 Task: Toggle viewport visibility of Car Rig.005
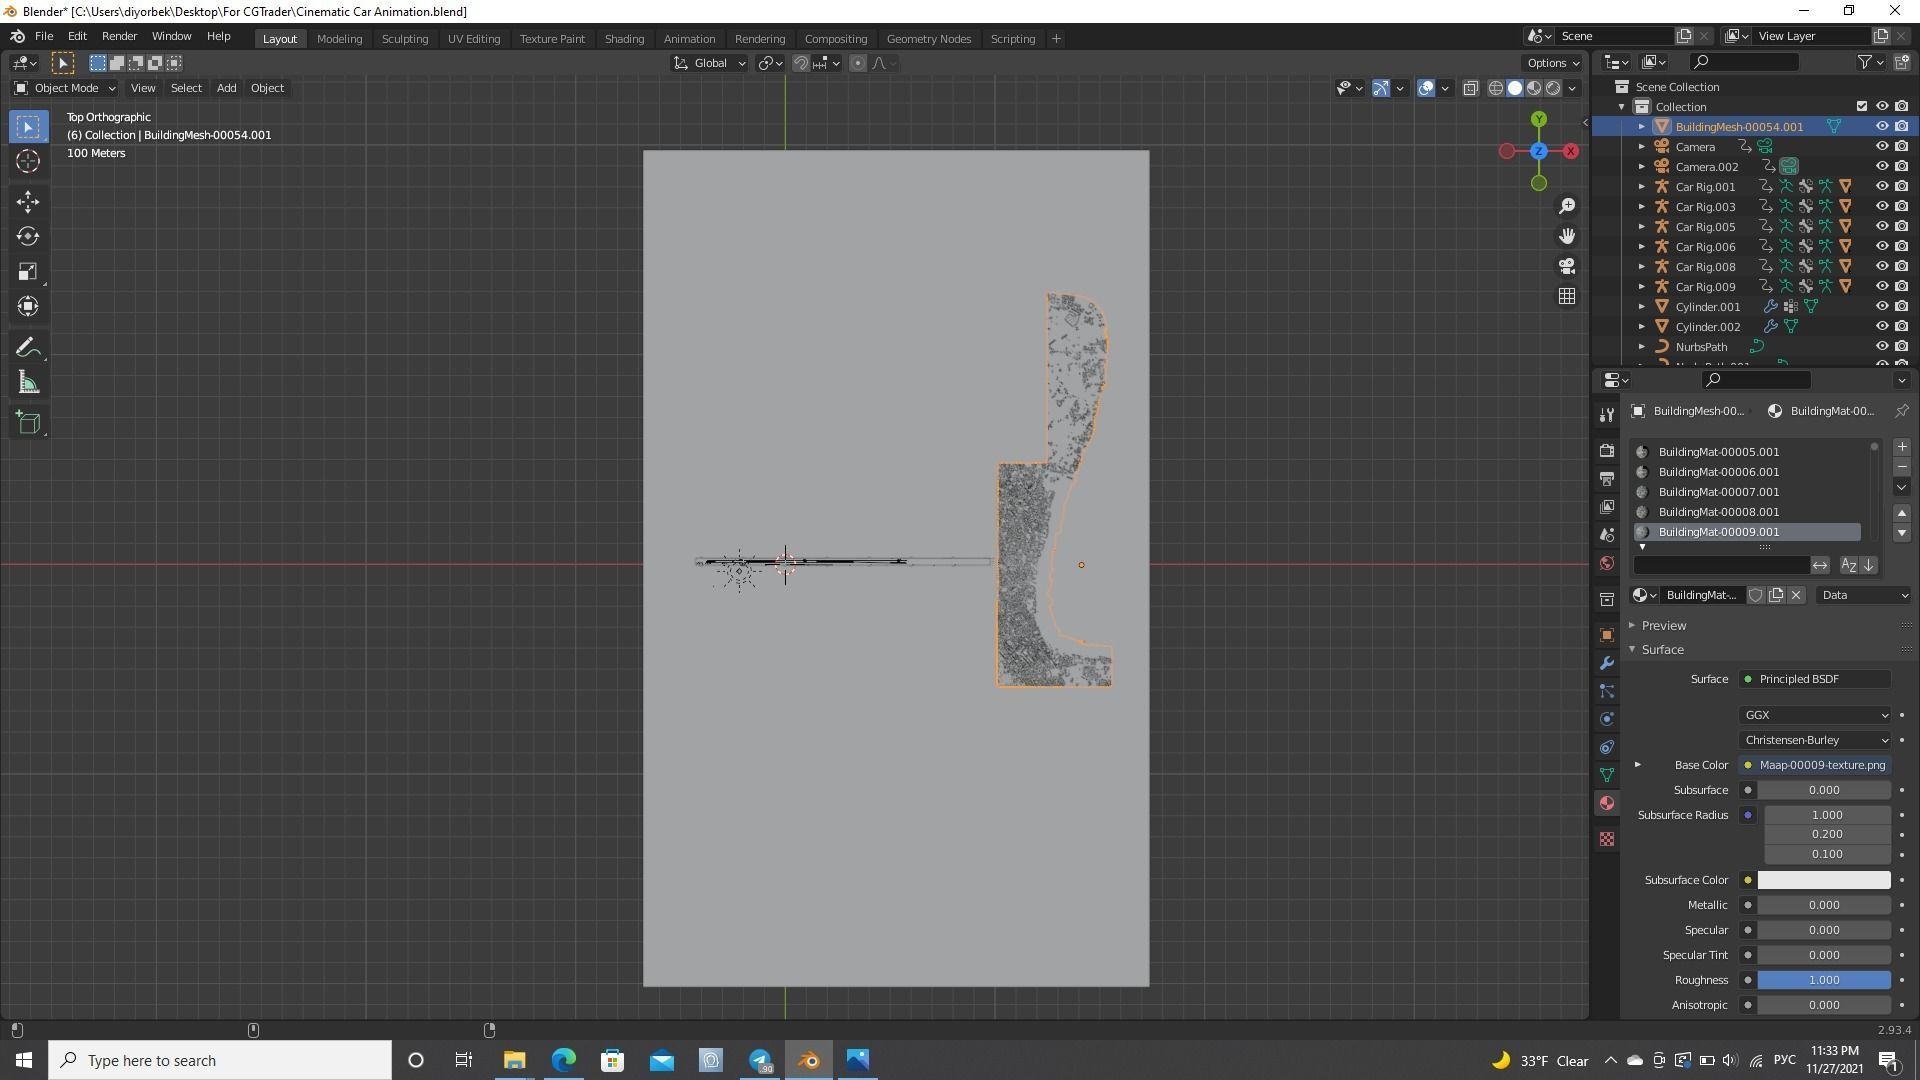(1881, 227)
